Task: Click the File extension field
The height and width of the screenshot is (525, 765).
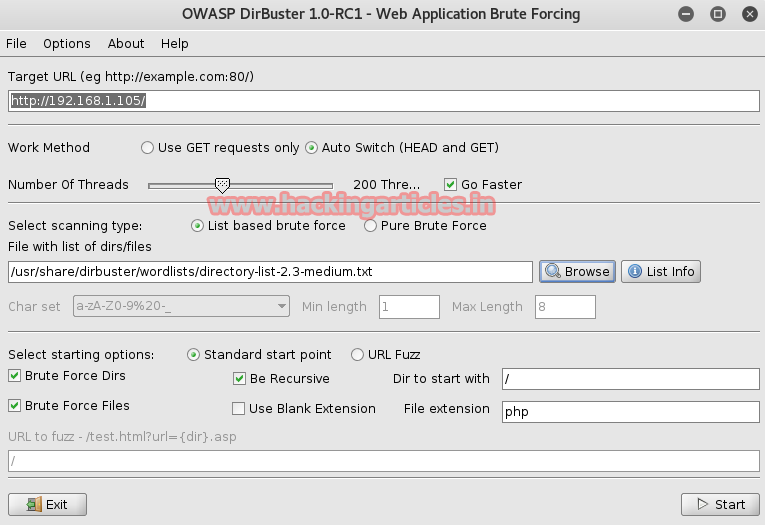Action: 630,412
